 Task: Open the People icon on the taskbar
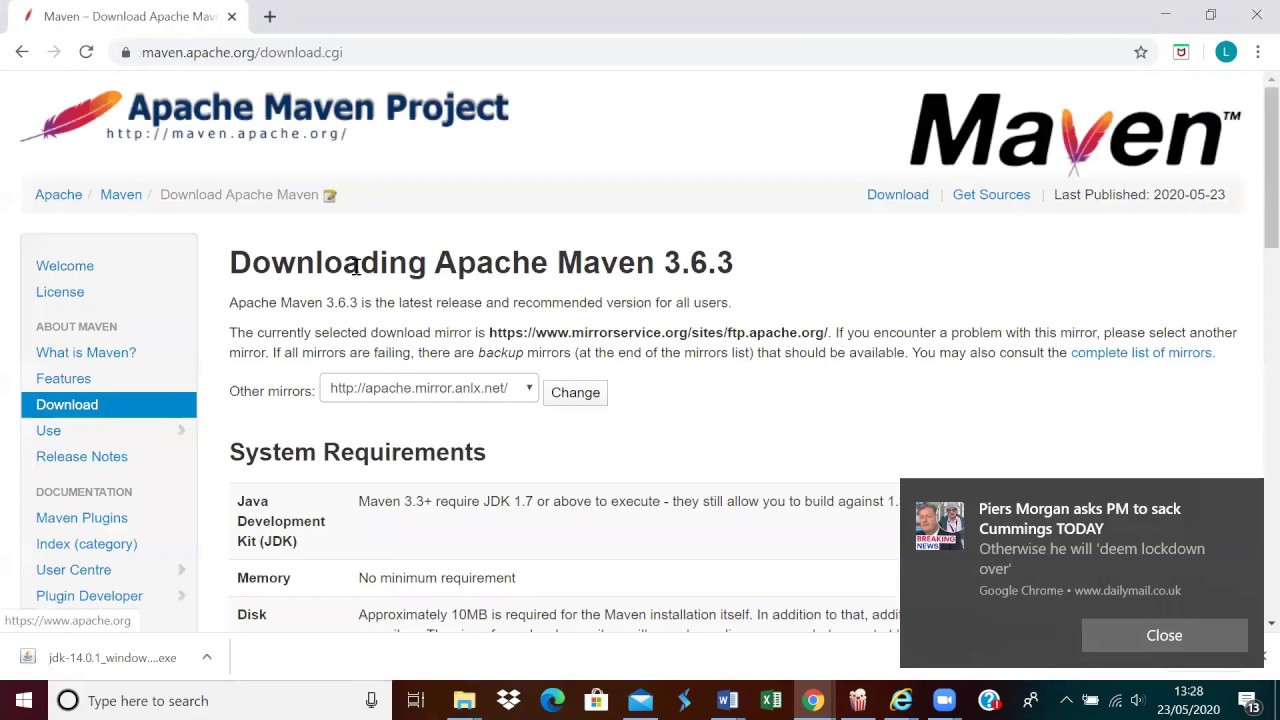[1031, 701]
